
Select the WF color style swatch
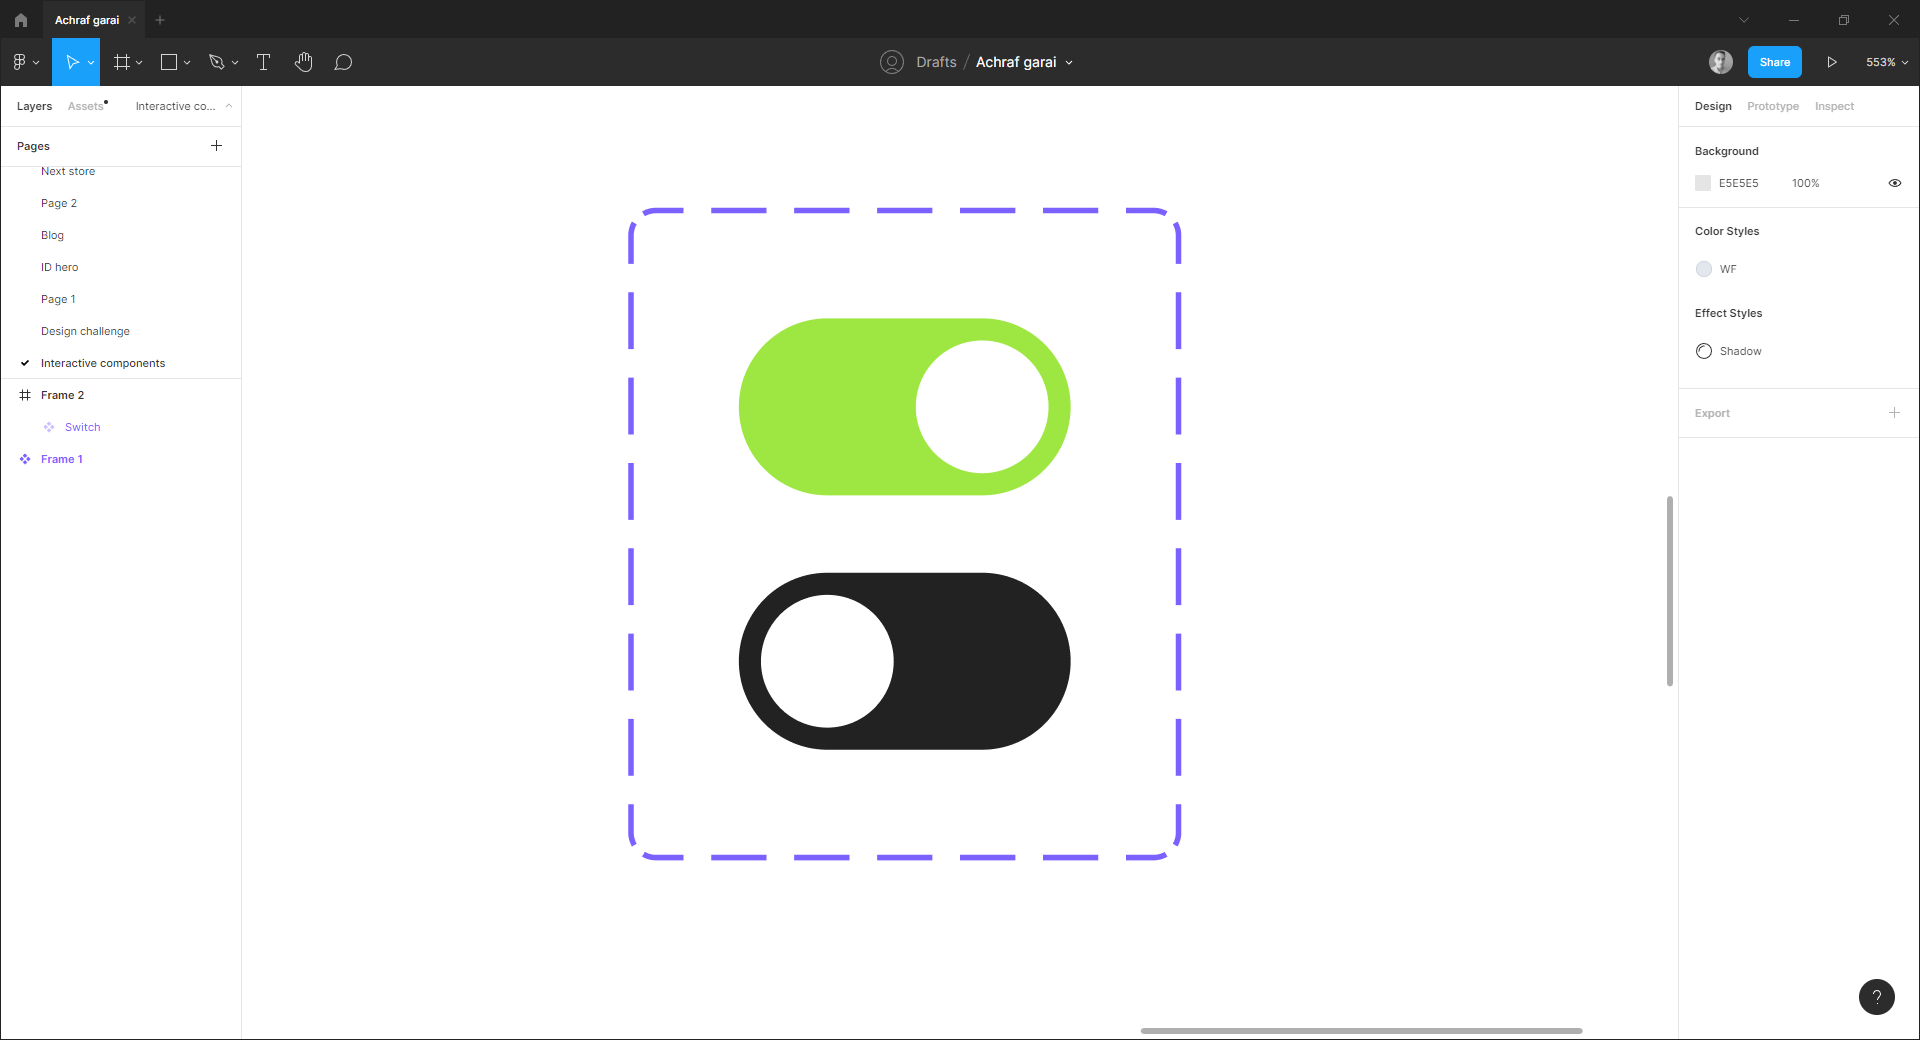pyautogui.click(x=1704, y=269)
